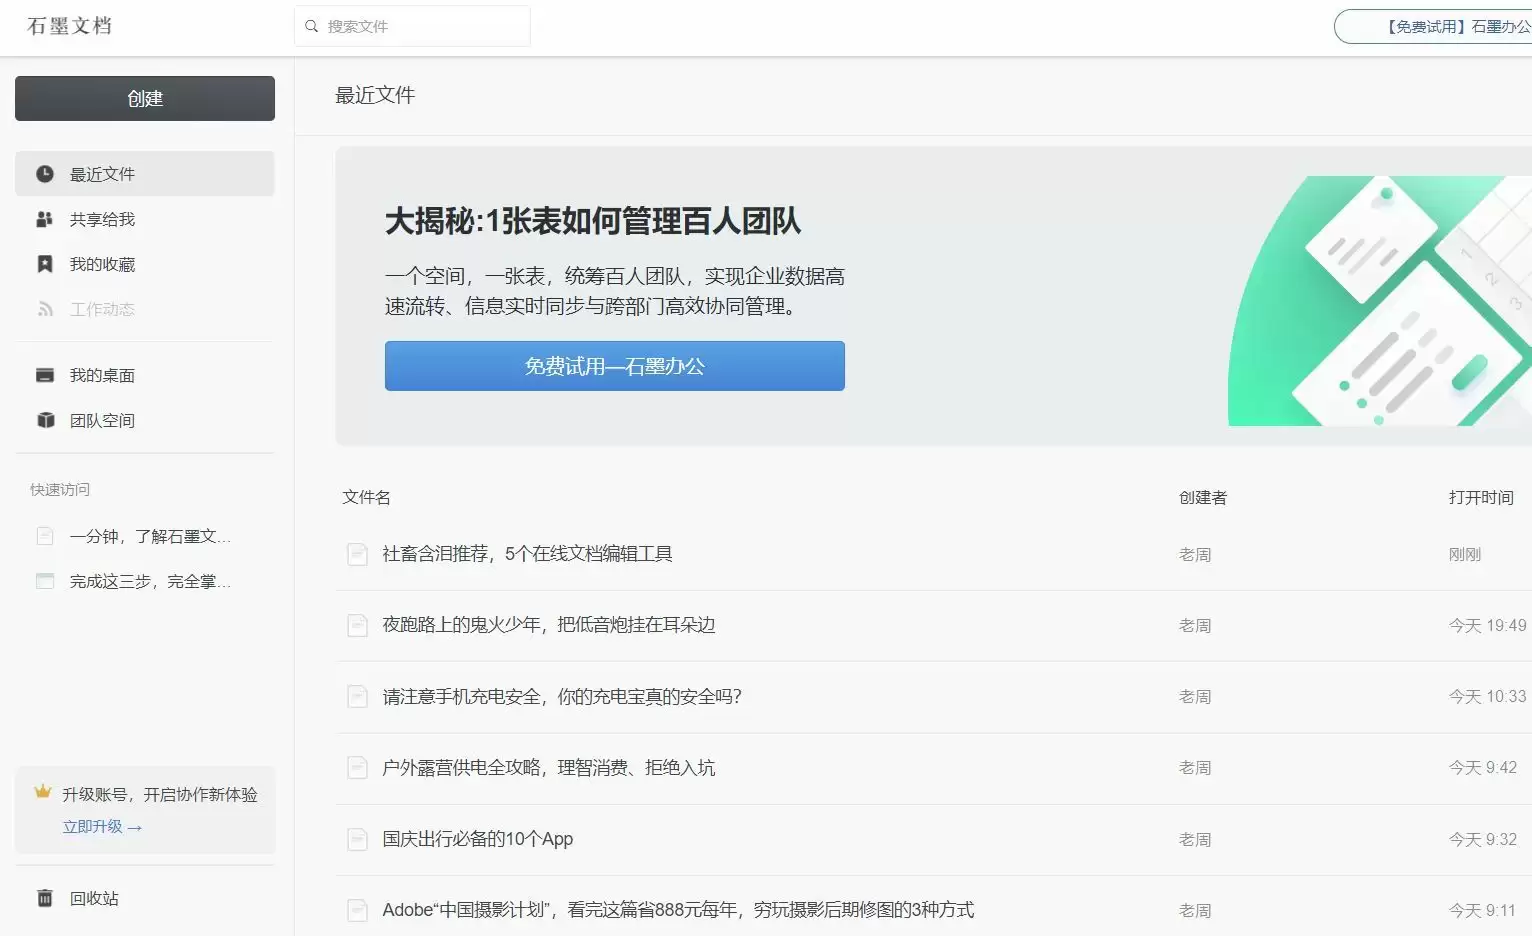The width and height of the screenshot is (1532, 936).
Task: Click the 创建 button
Action: click(x=144, y=98)
